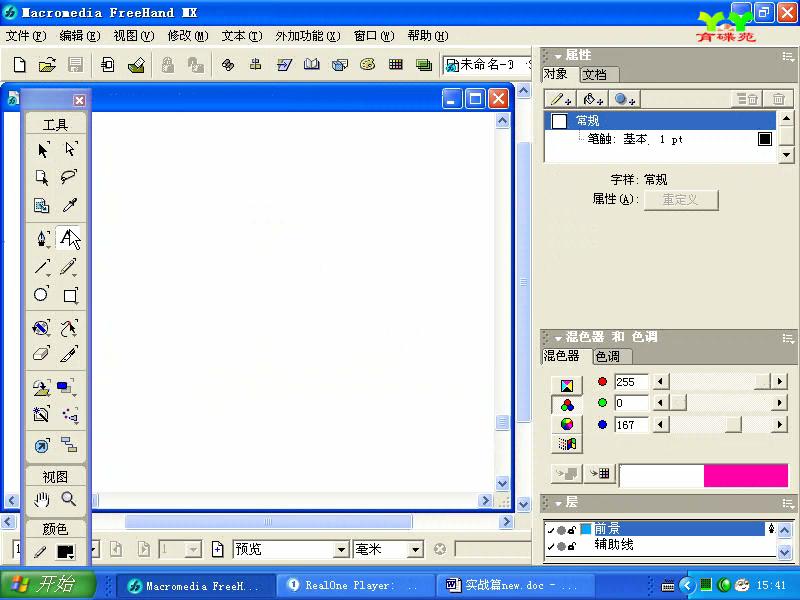The height and width of the screenshot is (600, 800).
Task: Choose the Pencil tool
Action: (68, 267)
